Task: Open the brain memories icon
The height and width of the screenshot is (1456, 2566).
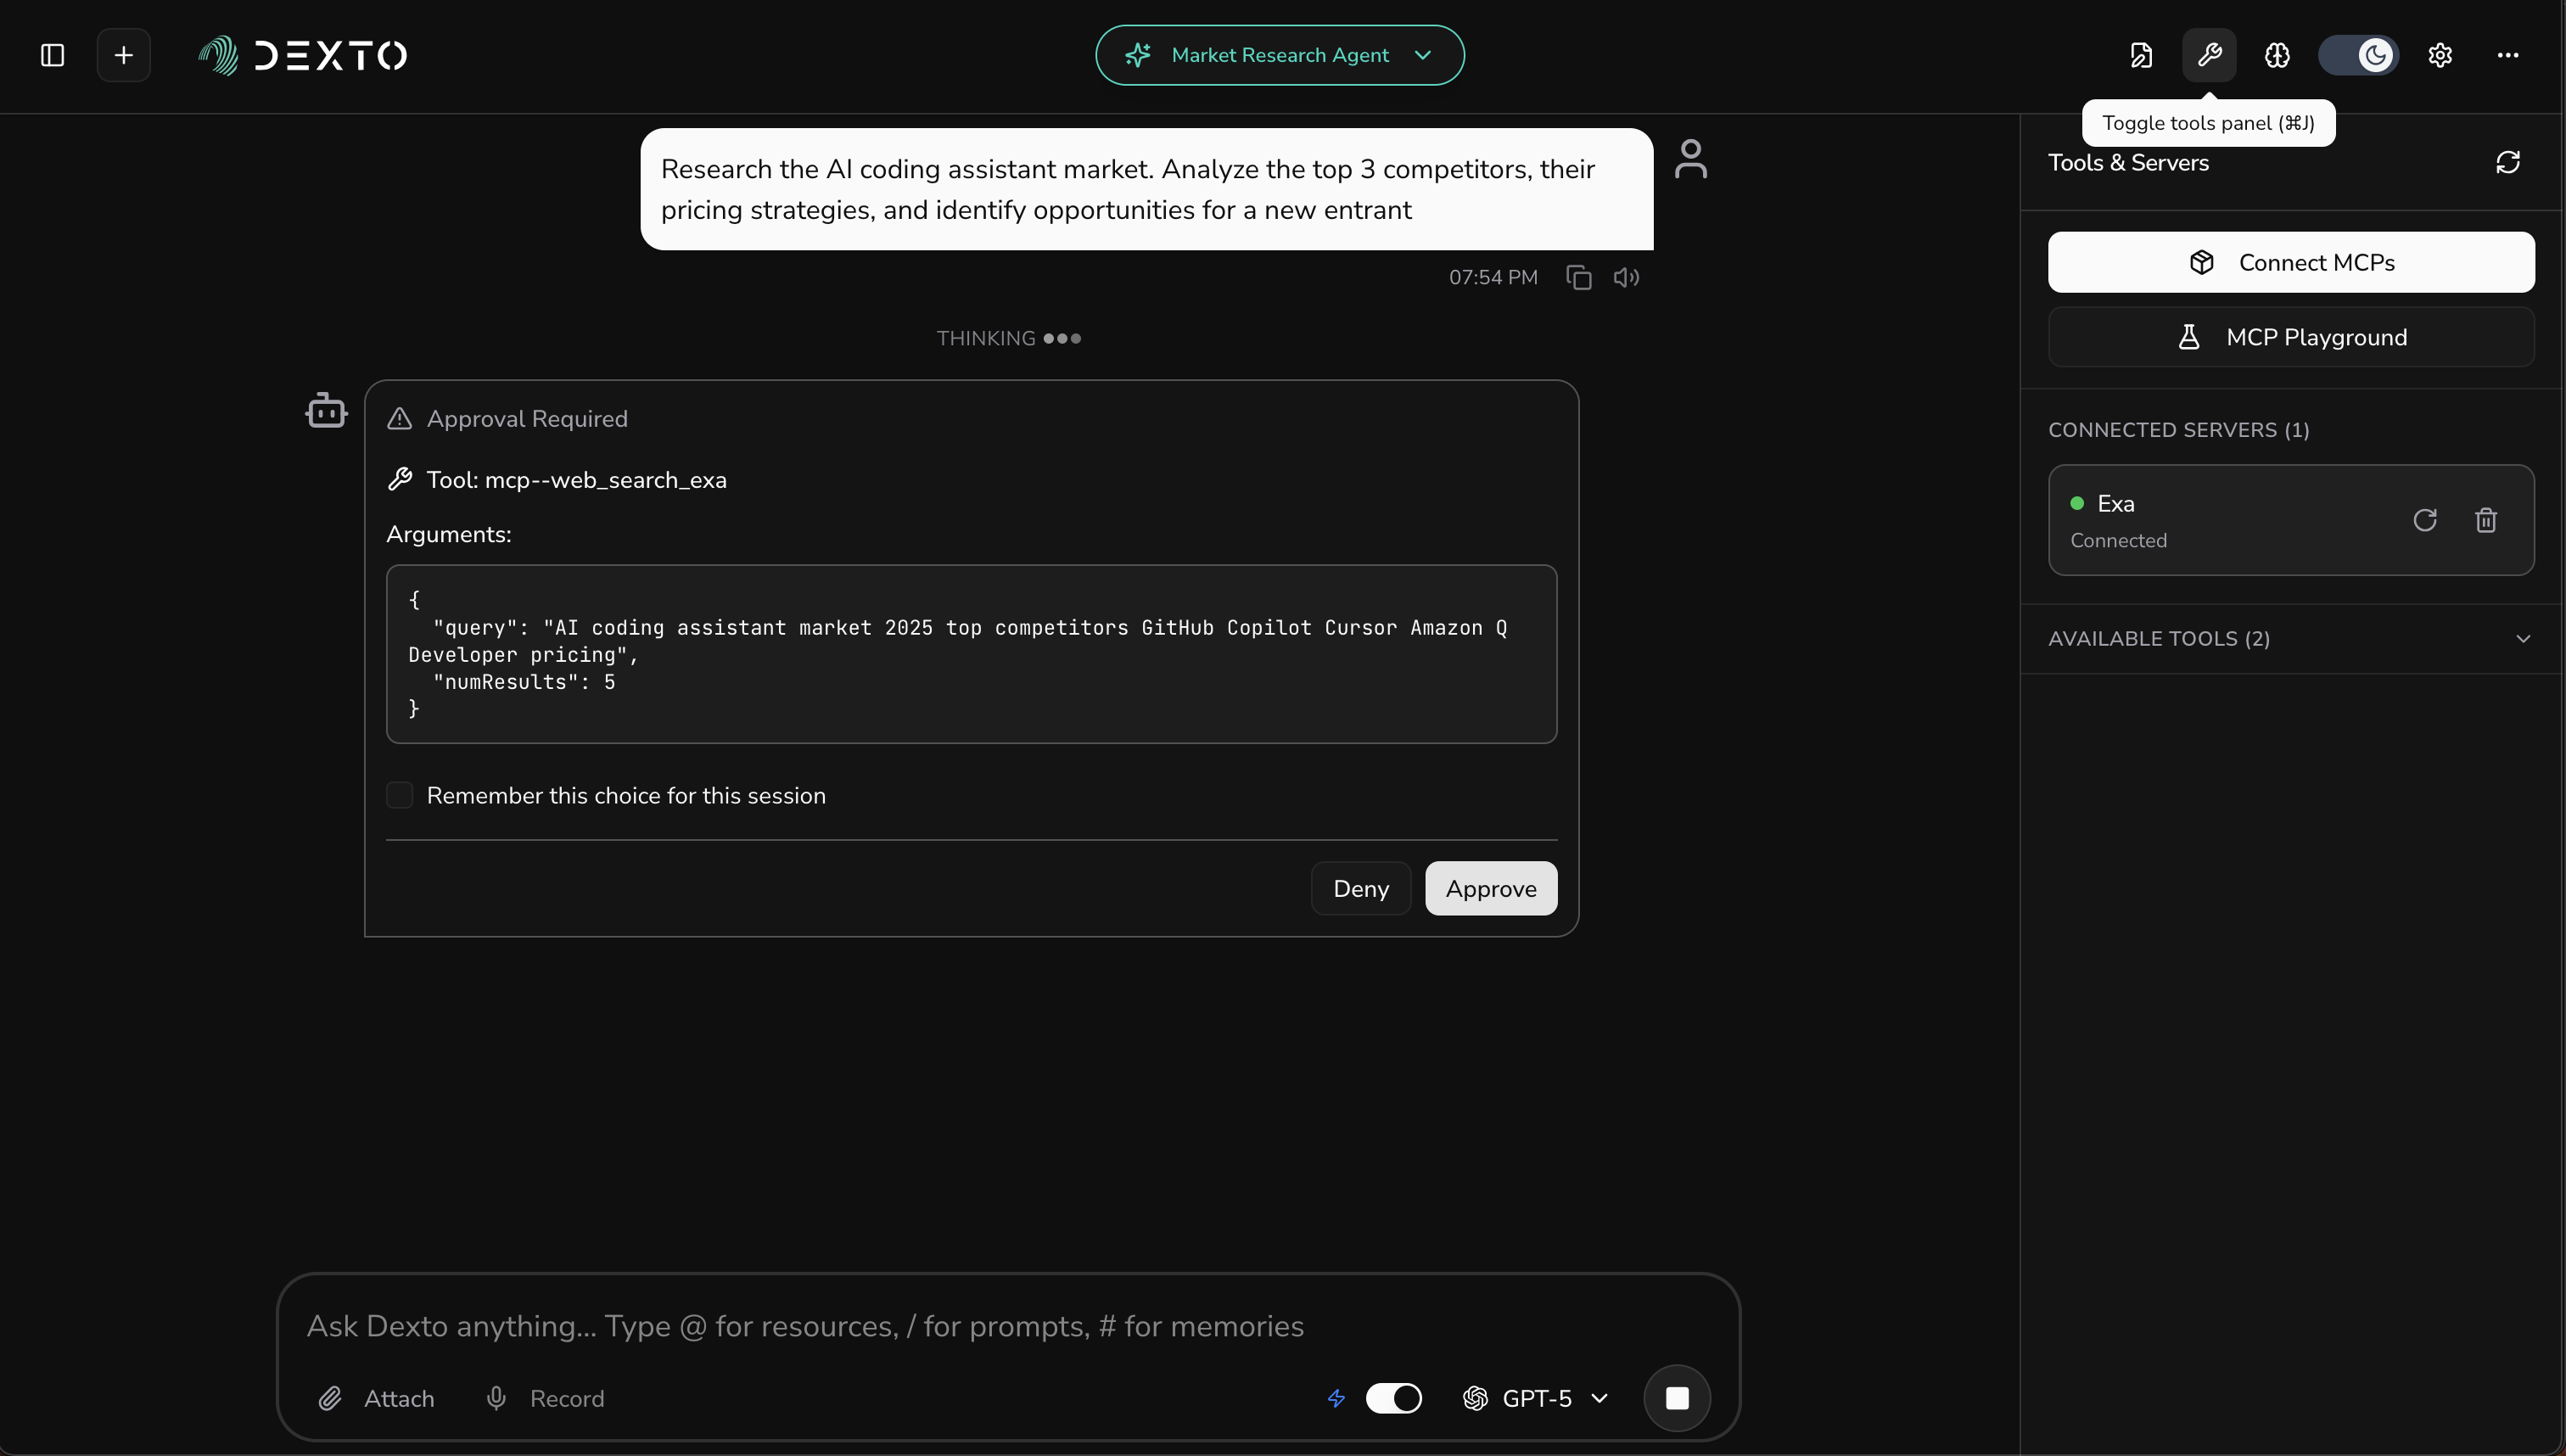Action: pyautogui.click(x=2277, y=55)
